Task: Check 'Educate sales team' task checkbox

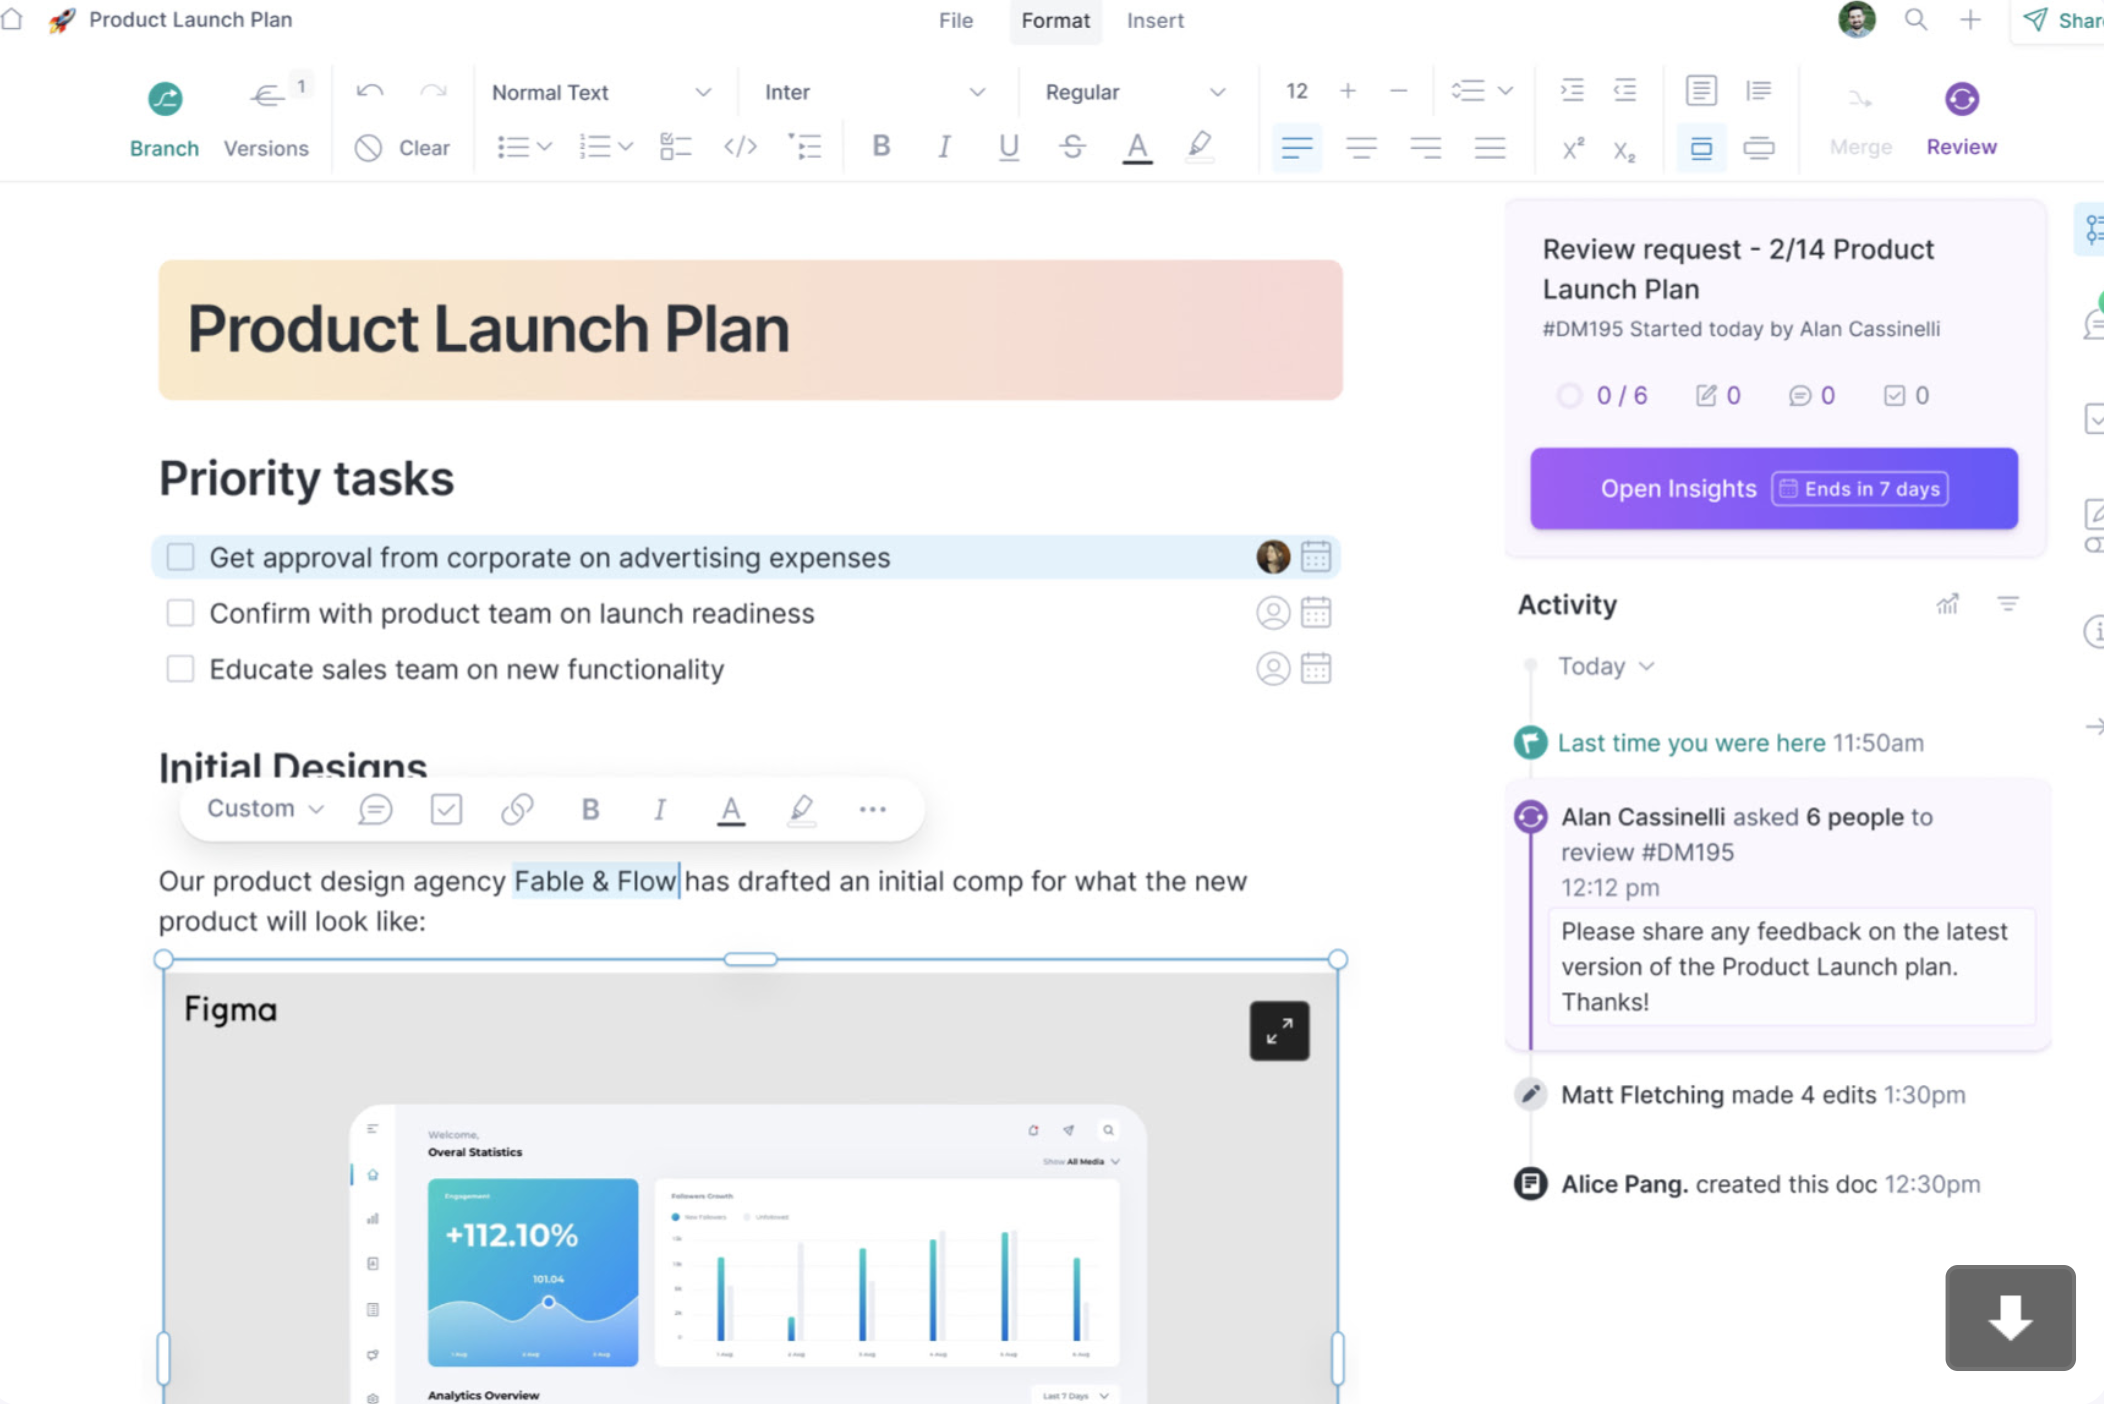Action: pos(180,669)
